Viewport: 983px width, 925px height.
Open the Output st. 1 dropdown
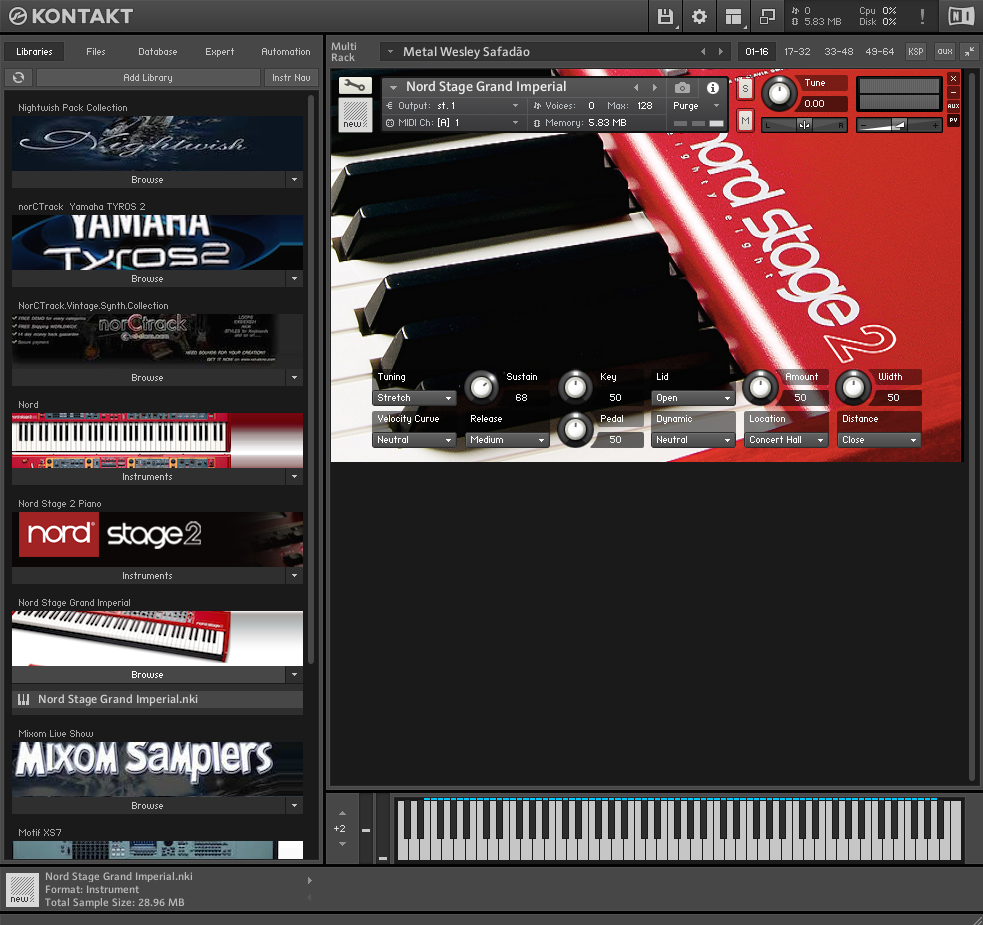[x=453, y=105]
